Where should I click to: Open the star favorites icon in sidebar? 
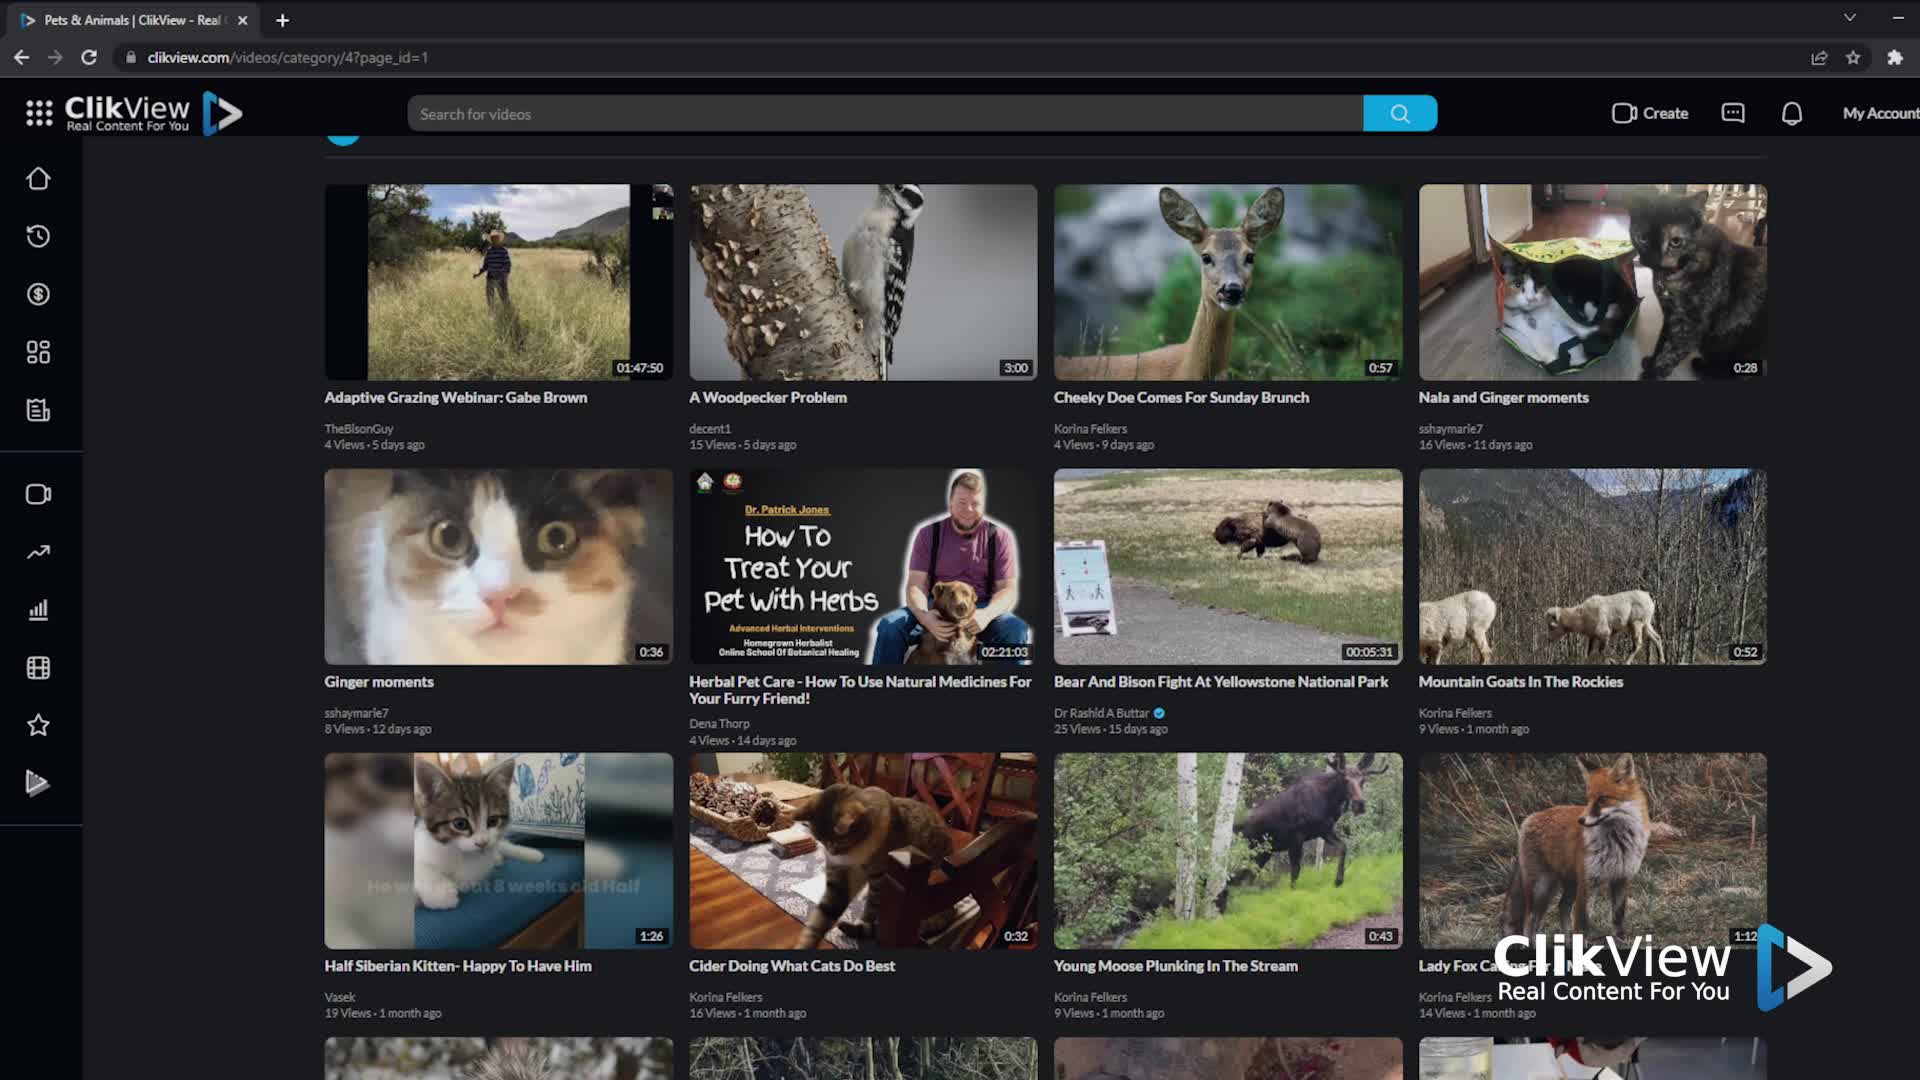coord(38,725)
